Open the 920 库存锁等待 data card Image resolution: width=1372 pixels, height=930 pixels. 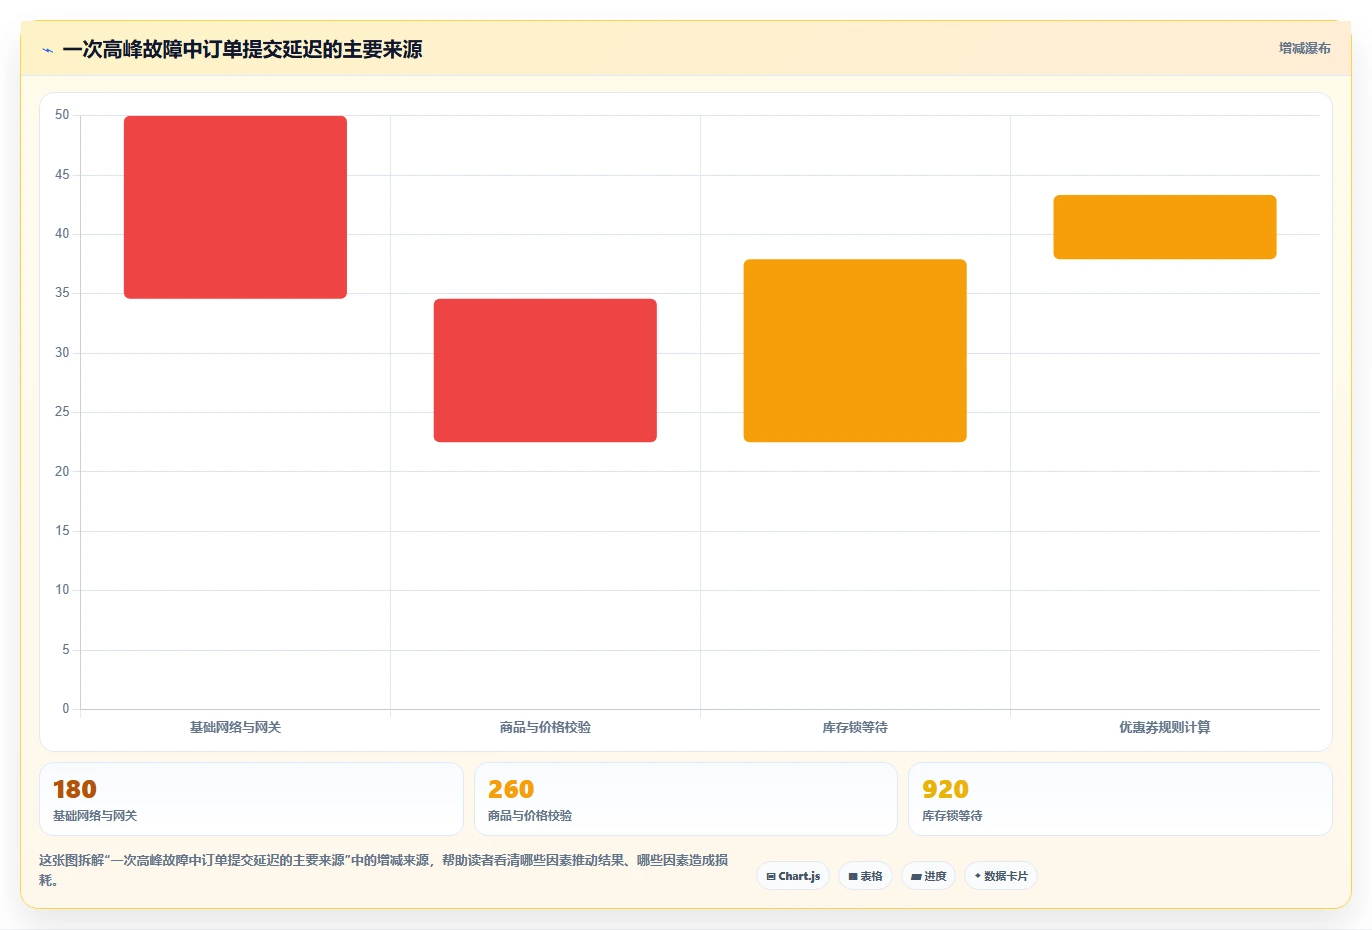click(x=1120, y=799)
